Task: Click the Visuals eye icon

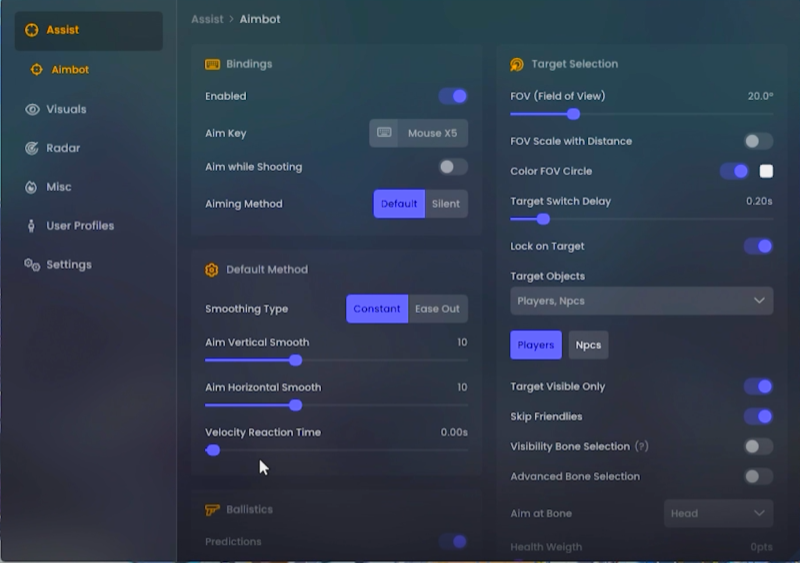Action: [32, 109]
